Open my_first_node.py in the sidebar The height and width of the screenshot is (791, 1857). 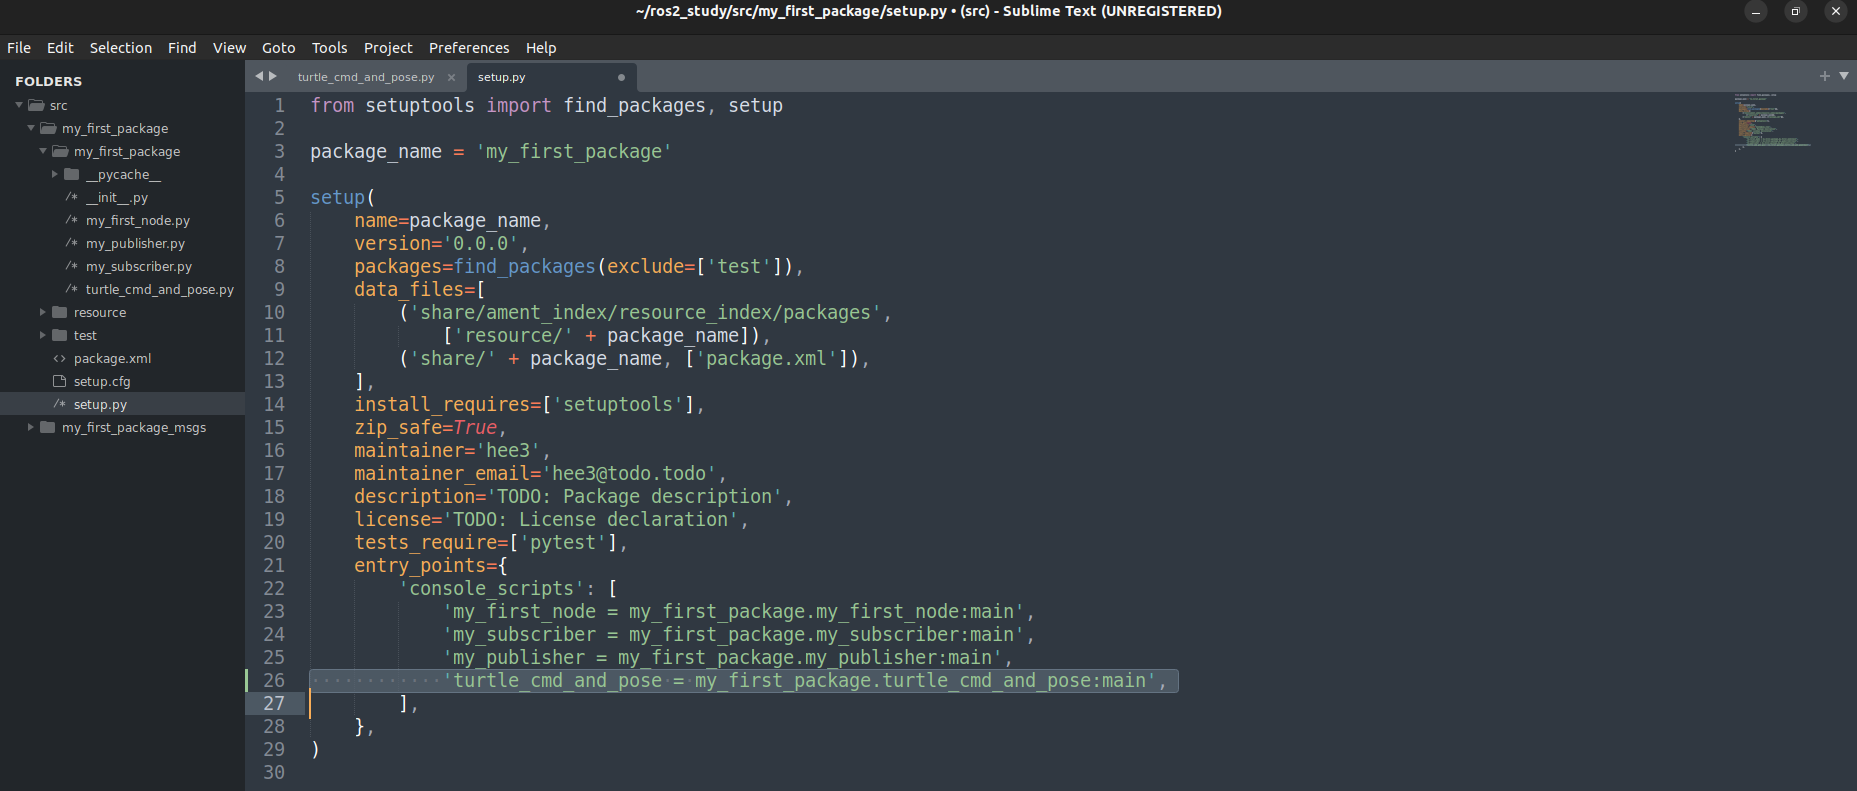[138, 221]
